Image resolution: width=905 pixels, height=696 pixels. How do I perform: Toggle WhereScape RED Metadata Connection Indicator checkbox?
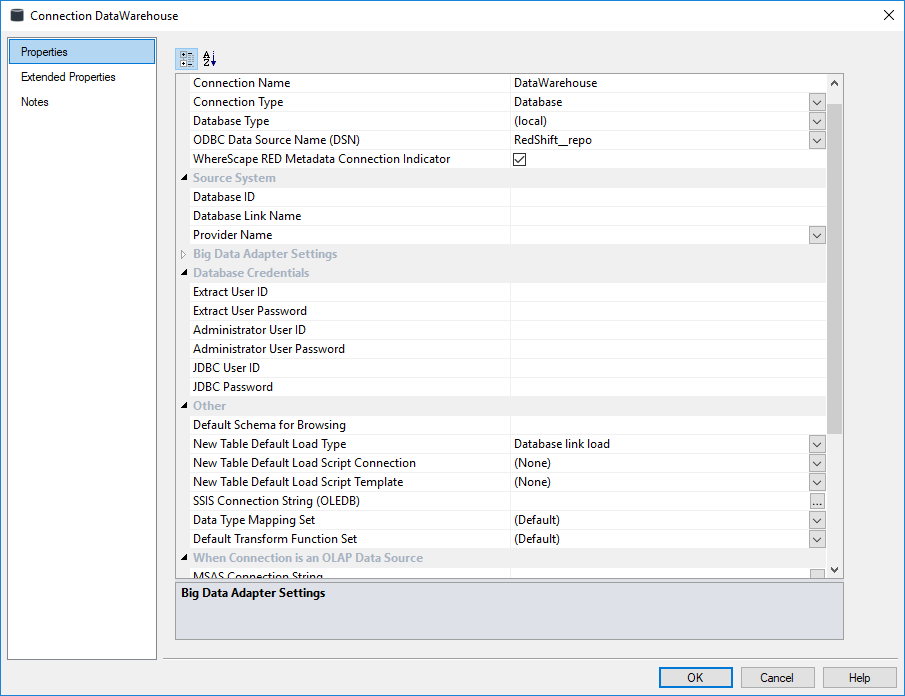519,159
